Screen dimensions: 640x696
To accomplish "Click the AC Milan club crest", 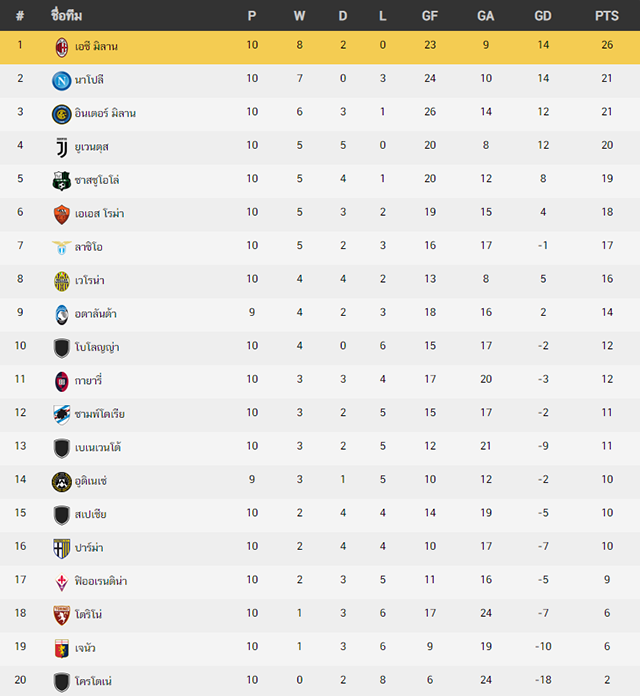I will click(x=62, y=47).
